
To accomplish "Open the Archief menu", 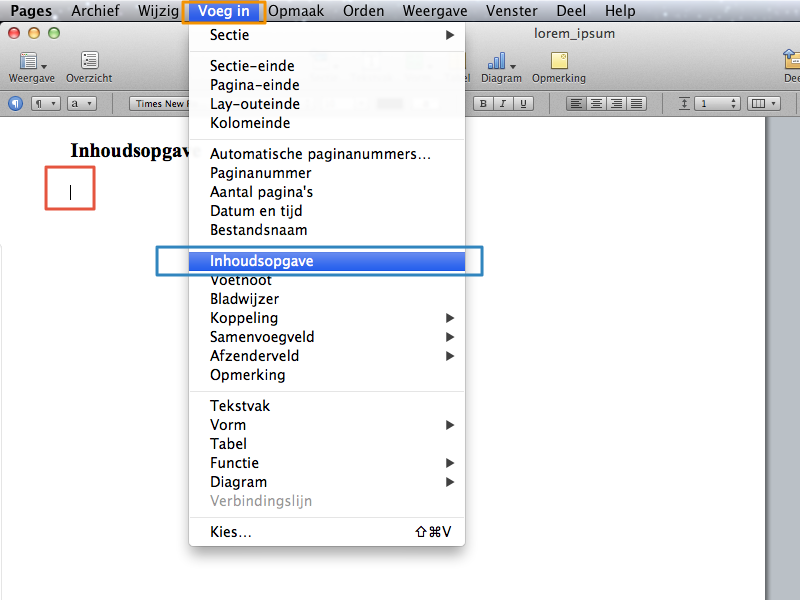I will pos(95,11).
